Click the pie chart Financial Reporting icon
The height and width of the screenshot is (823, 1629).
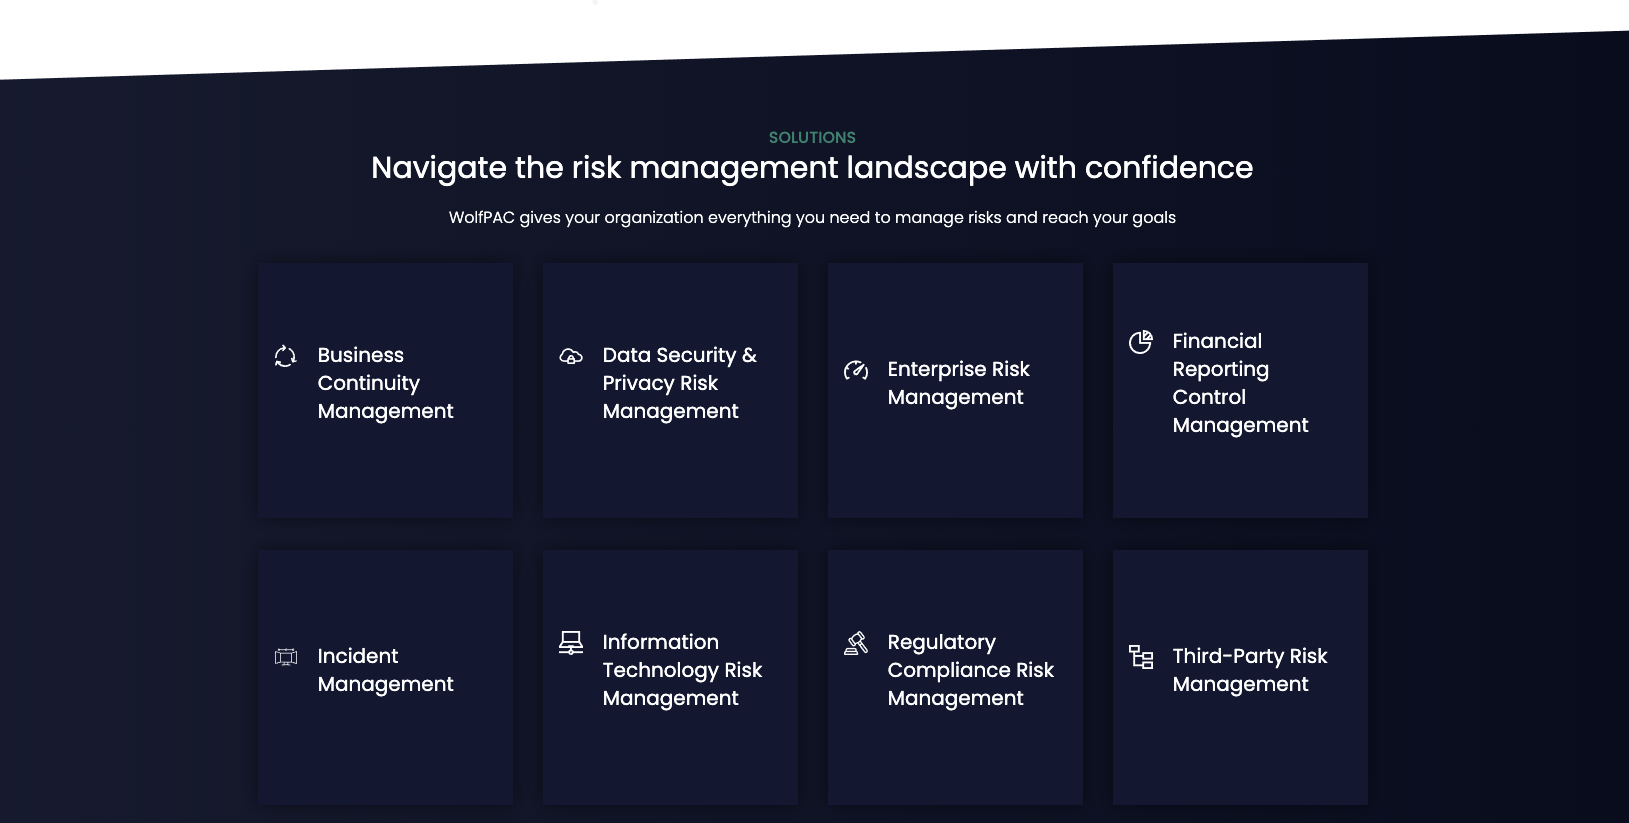pos(1140,342)
